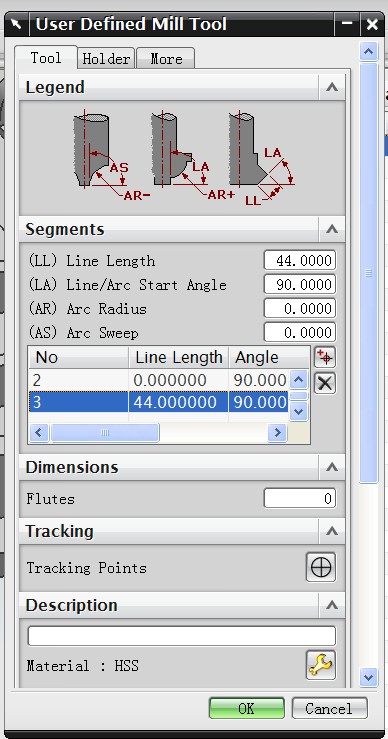
Task: Switch to the Tool tab
Action: tap(46, 58)
